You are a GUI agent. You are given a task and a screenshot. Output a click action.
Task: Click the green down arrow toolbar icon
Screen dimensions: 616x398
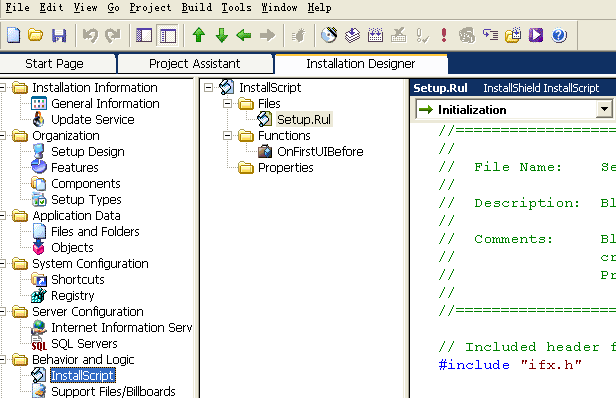coord(222,35)
